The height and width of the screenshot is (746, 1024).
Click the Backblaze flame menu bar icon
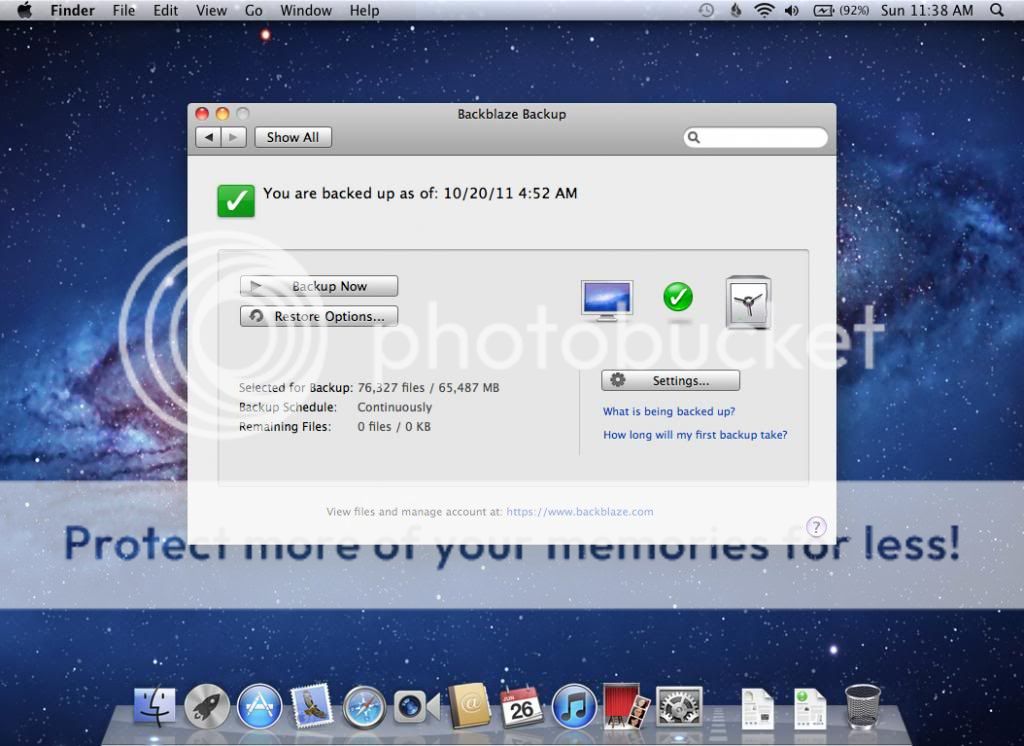point(736,10)
